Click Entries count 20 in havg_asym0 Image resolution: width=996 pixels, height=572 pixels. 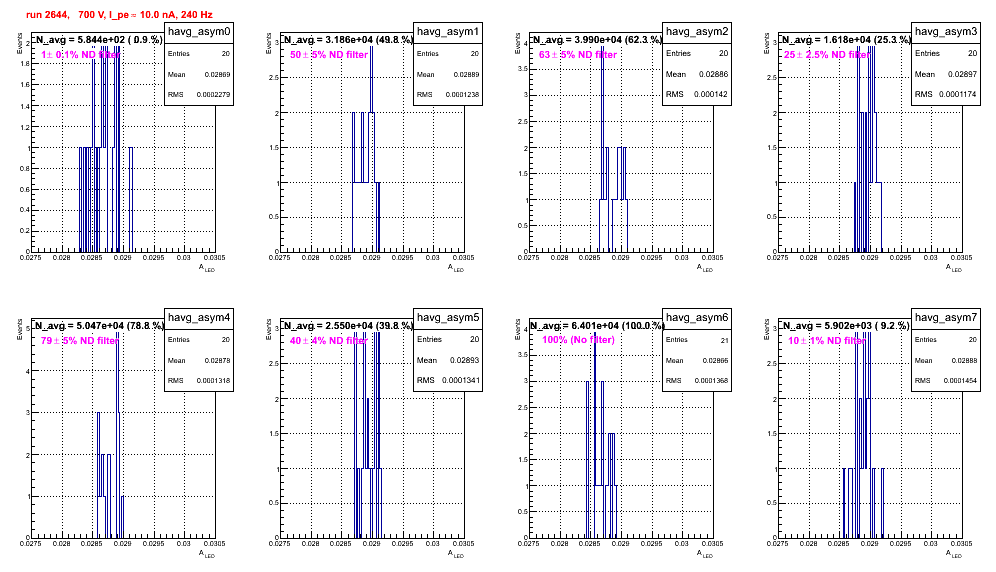226,54
